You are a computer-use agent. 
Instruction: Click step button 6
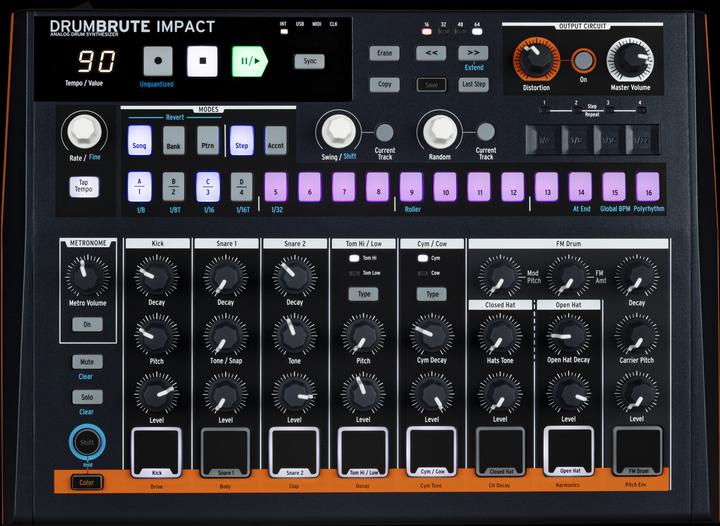[309, 187]
